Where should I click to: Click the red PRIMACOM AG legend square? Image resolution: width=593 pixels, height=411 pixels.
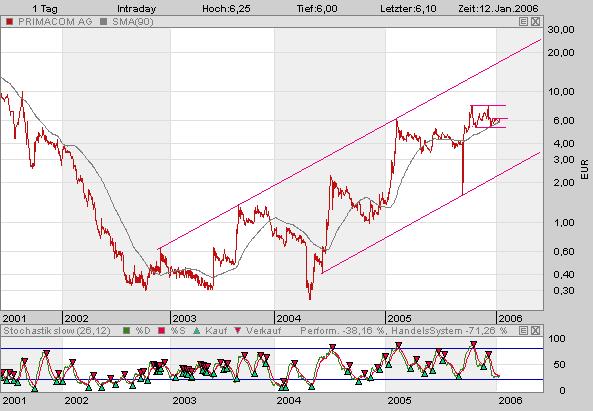9,22
